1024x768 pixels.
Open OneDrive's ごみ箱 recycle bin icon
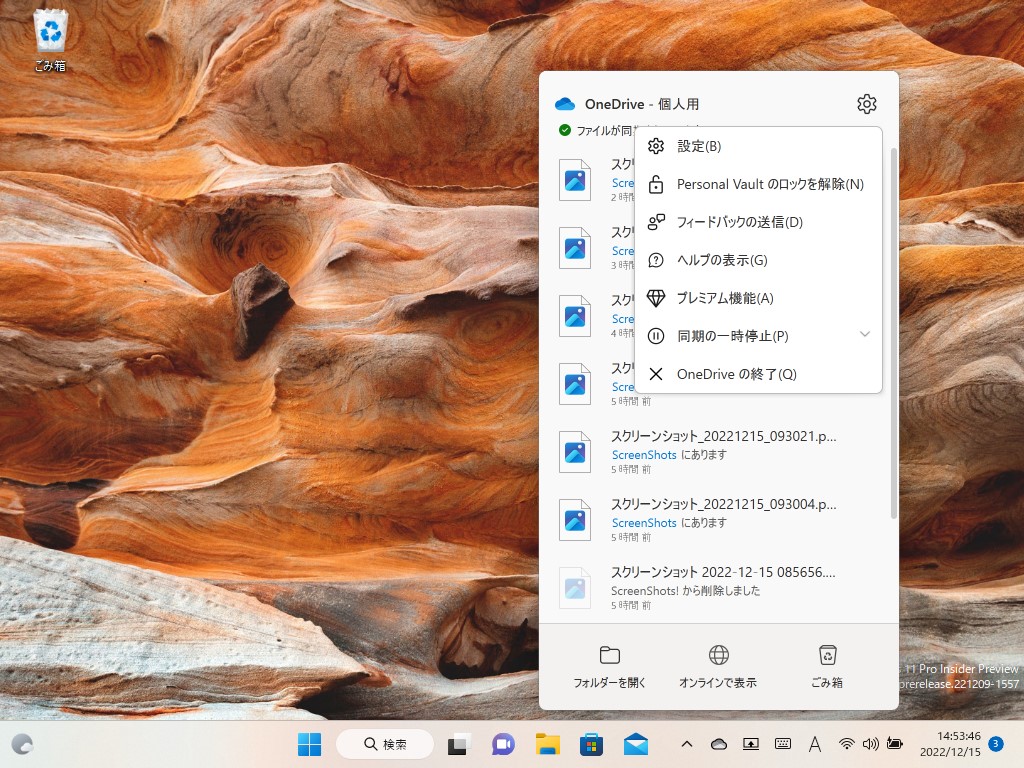[828, 655]
